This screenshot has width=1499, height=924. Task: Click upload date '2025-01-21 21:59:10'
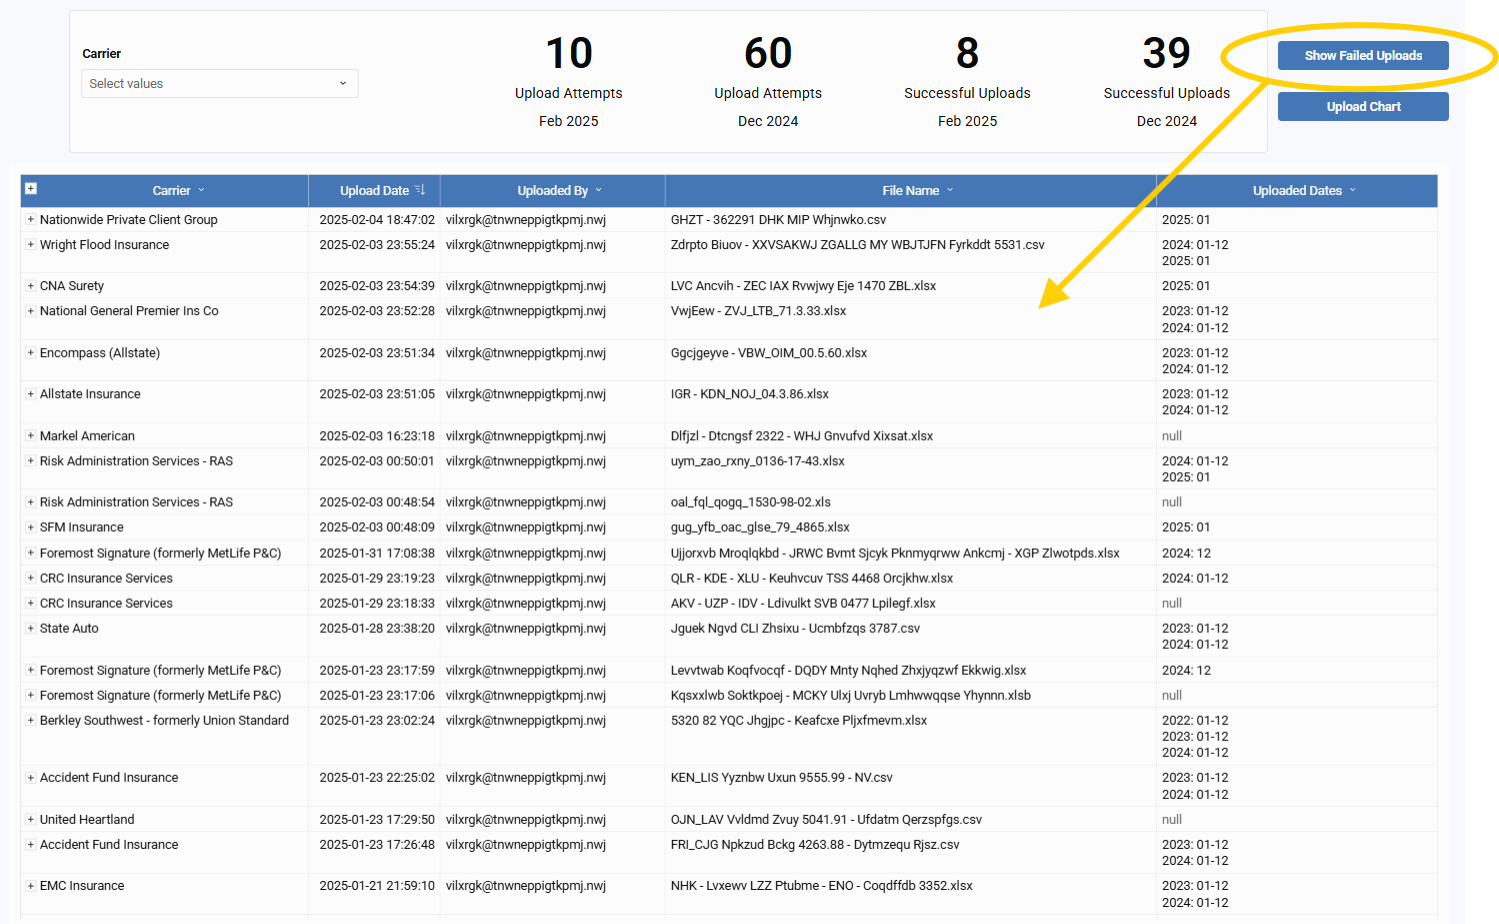click(377, 886)
